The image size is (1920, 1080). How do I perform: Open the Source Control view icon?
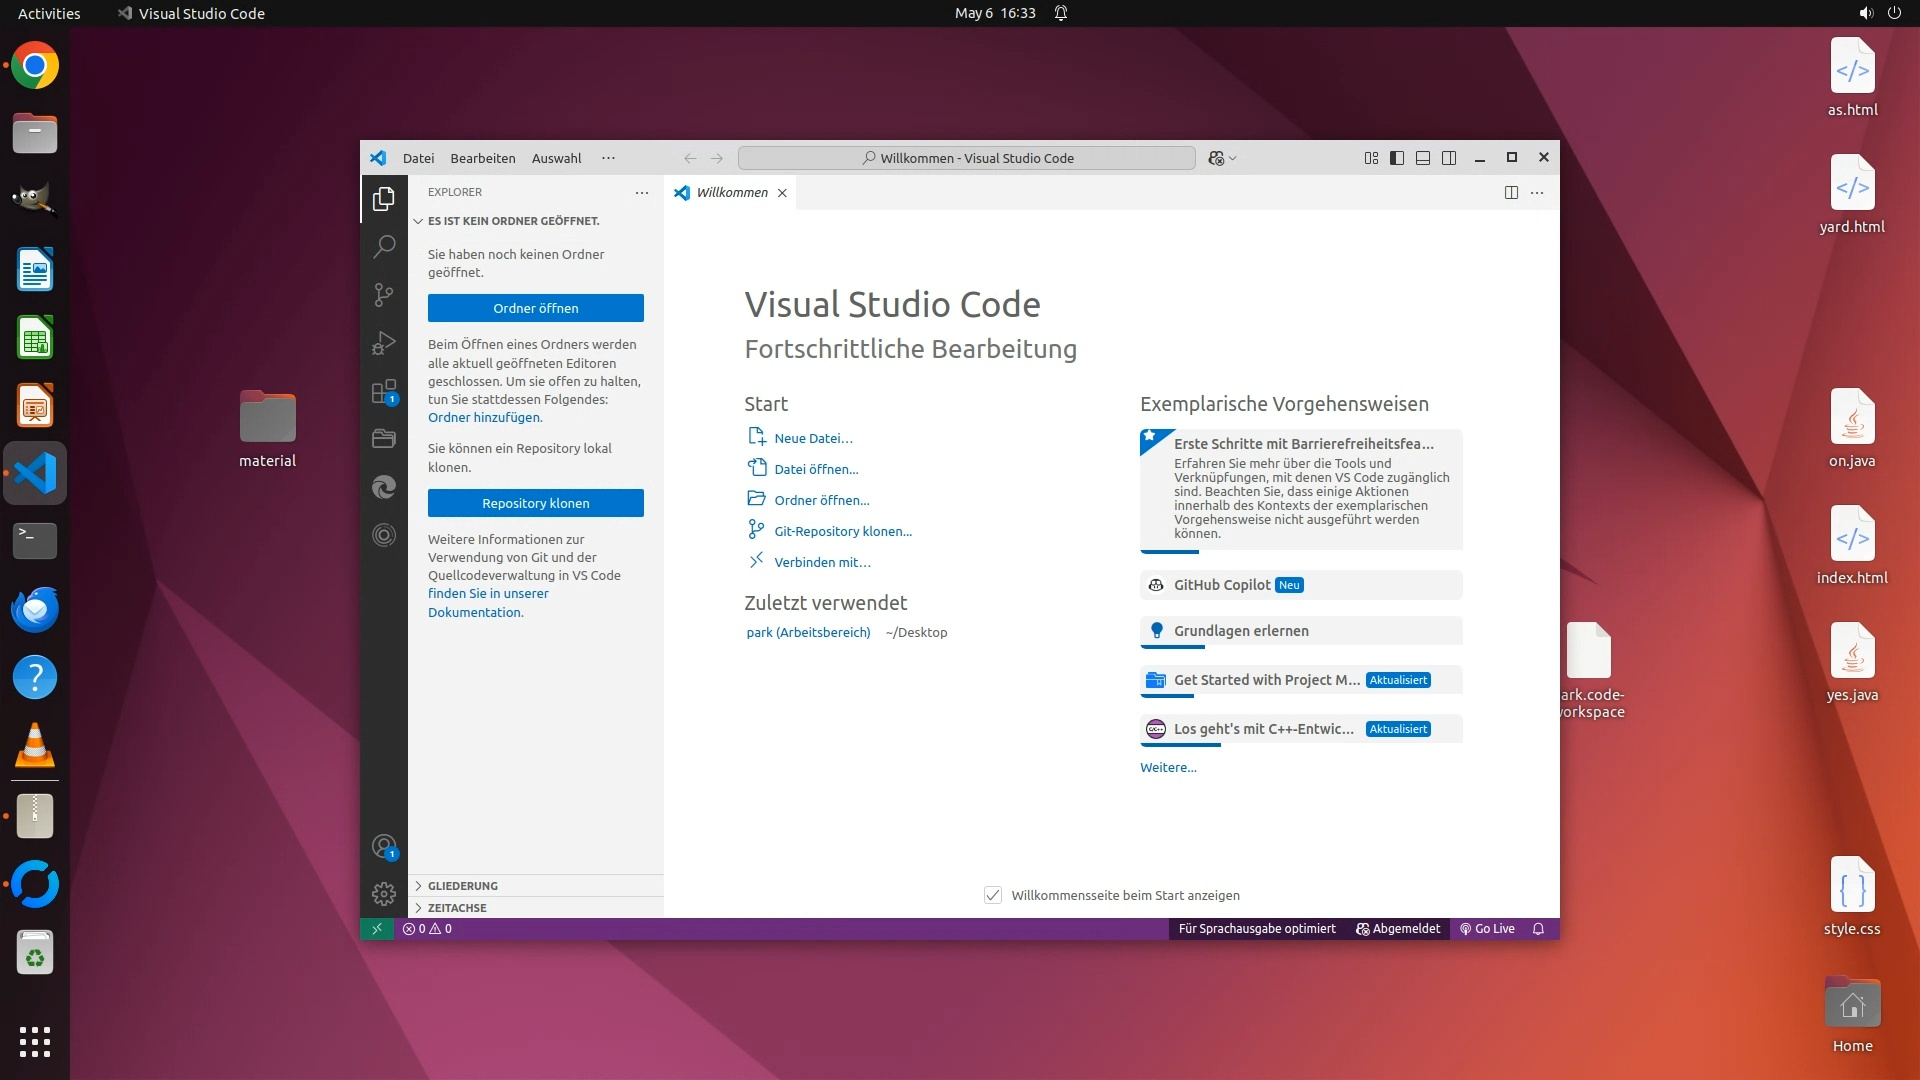[384, 294]
